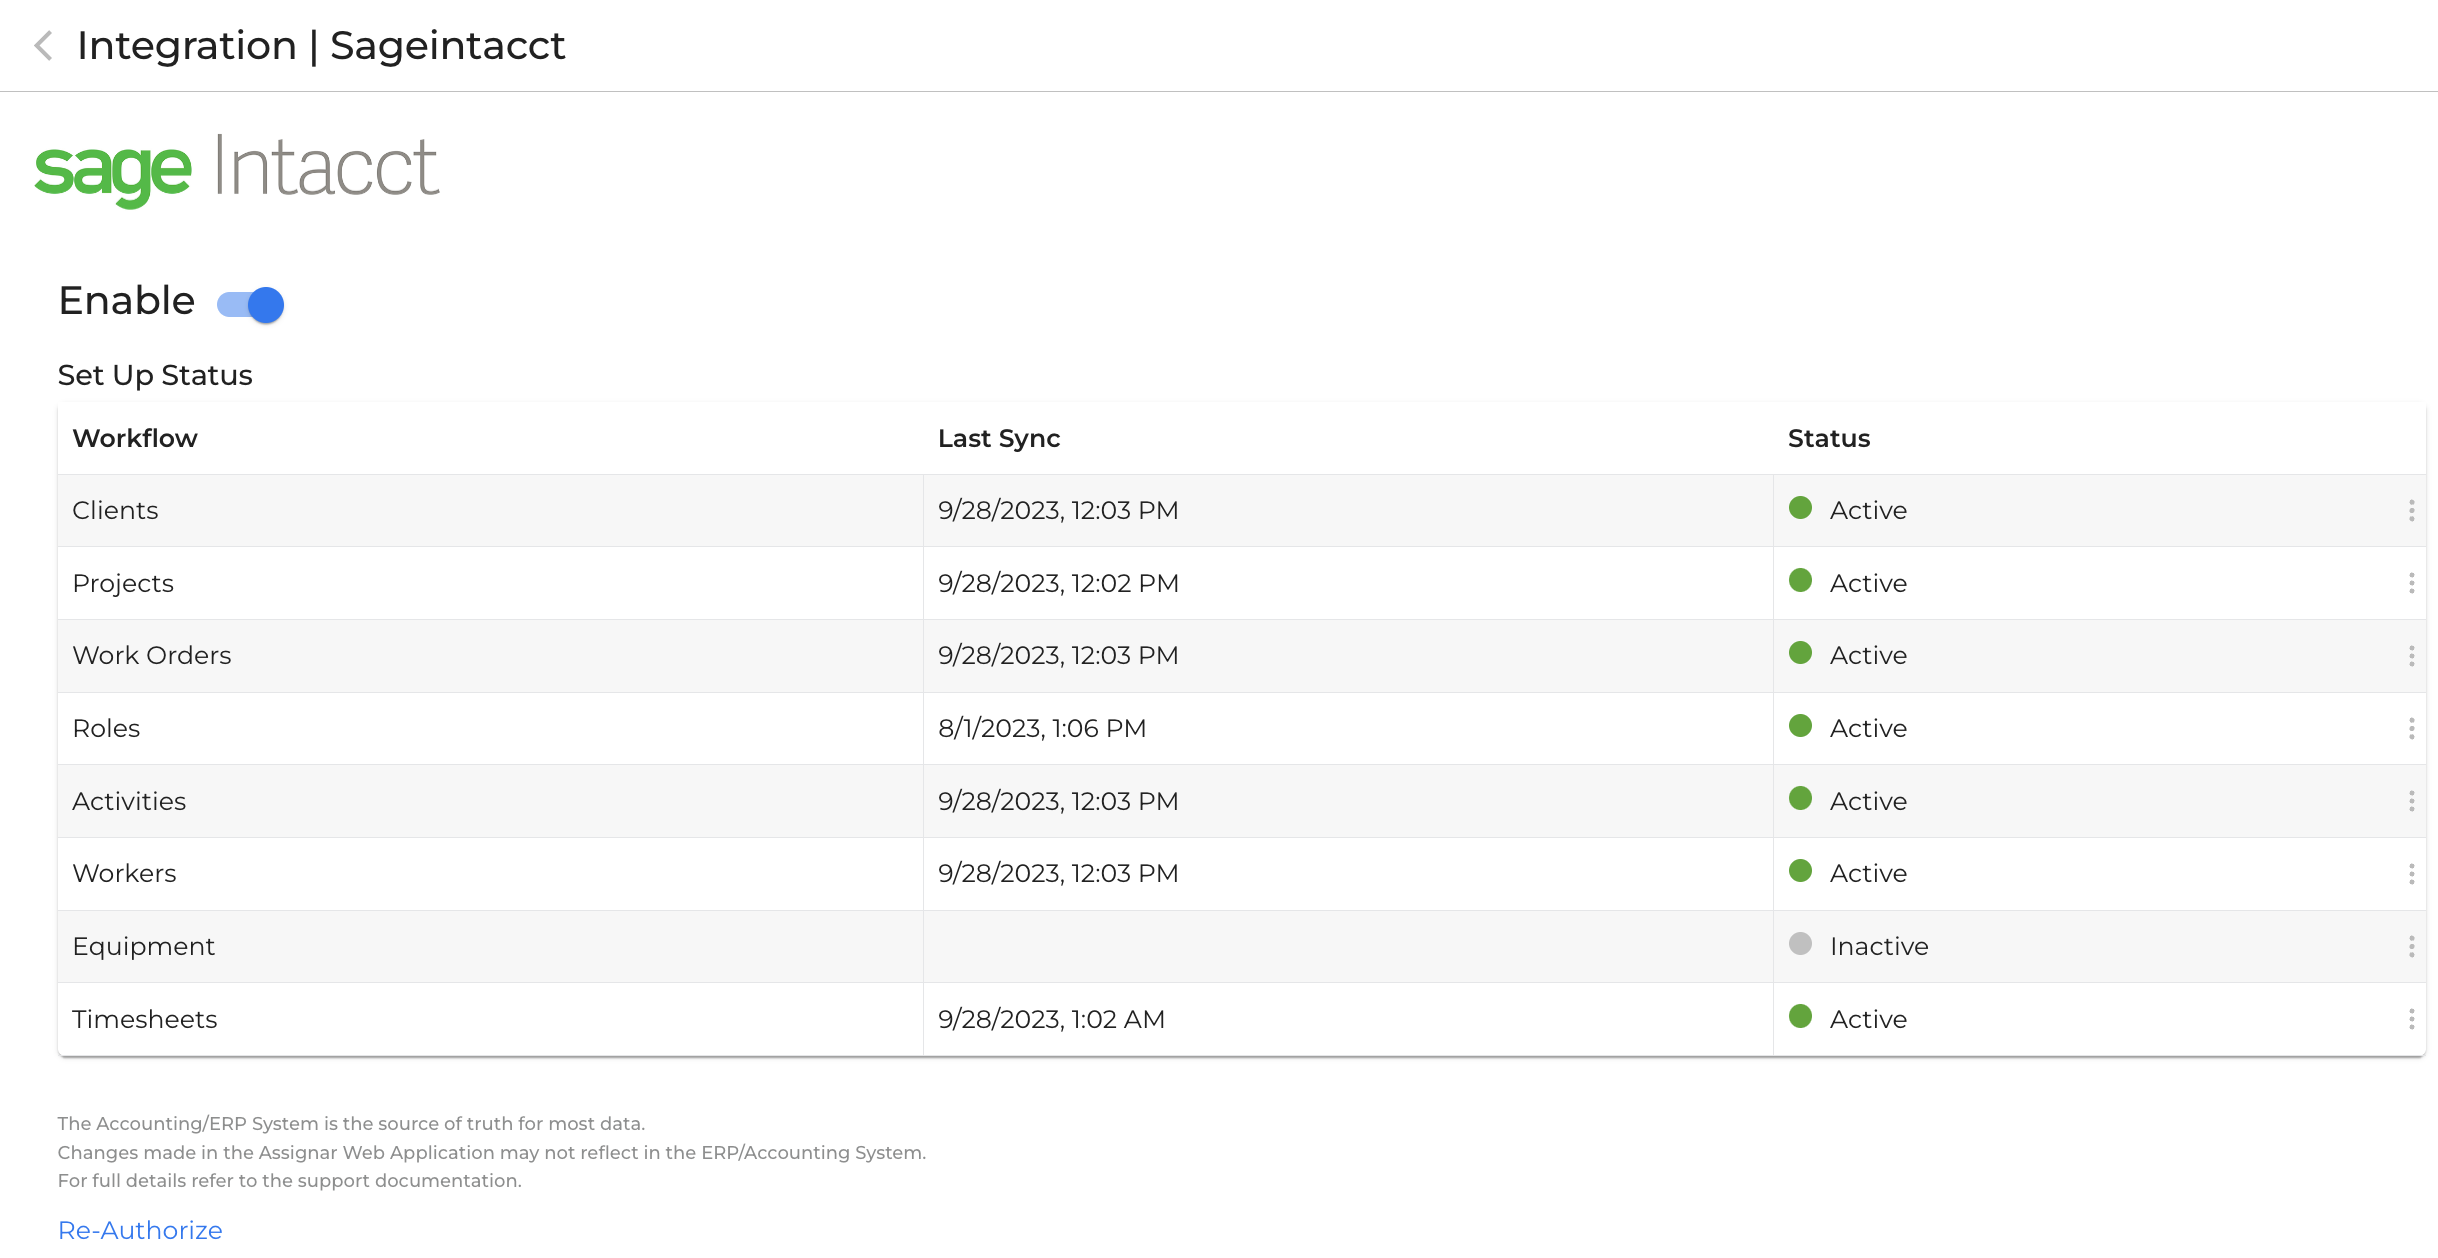2438x1258 pixels.
Task: Open the three-dot menu for Clients row
Action: pyautogui.click(x=2411, y=511)
